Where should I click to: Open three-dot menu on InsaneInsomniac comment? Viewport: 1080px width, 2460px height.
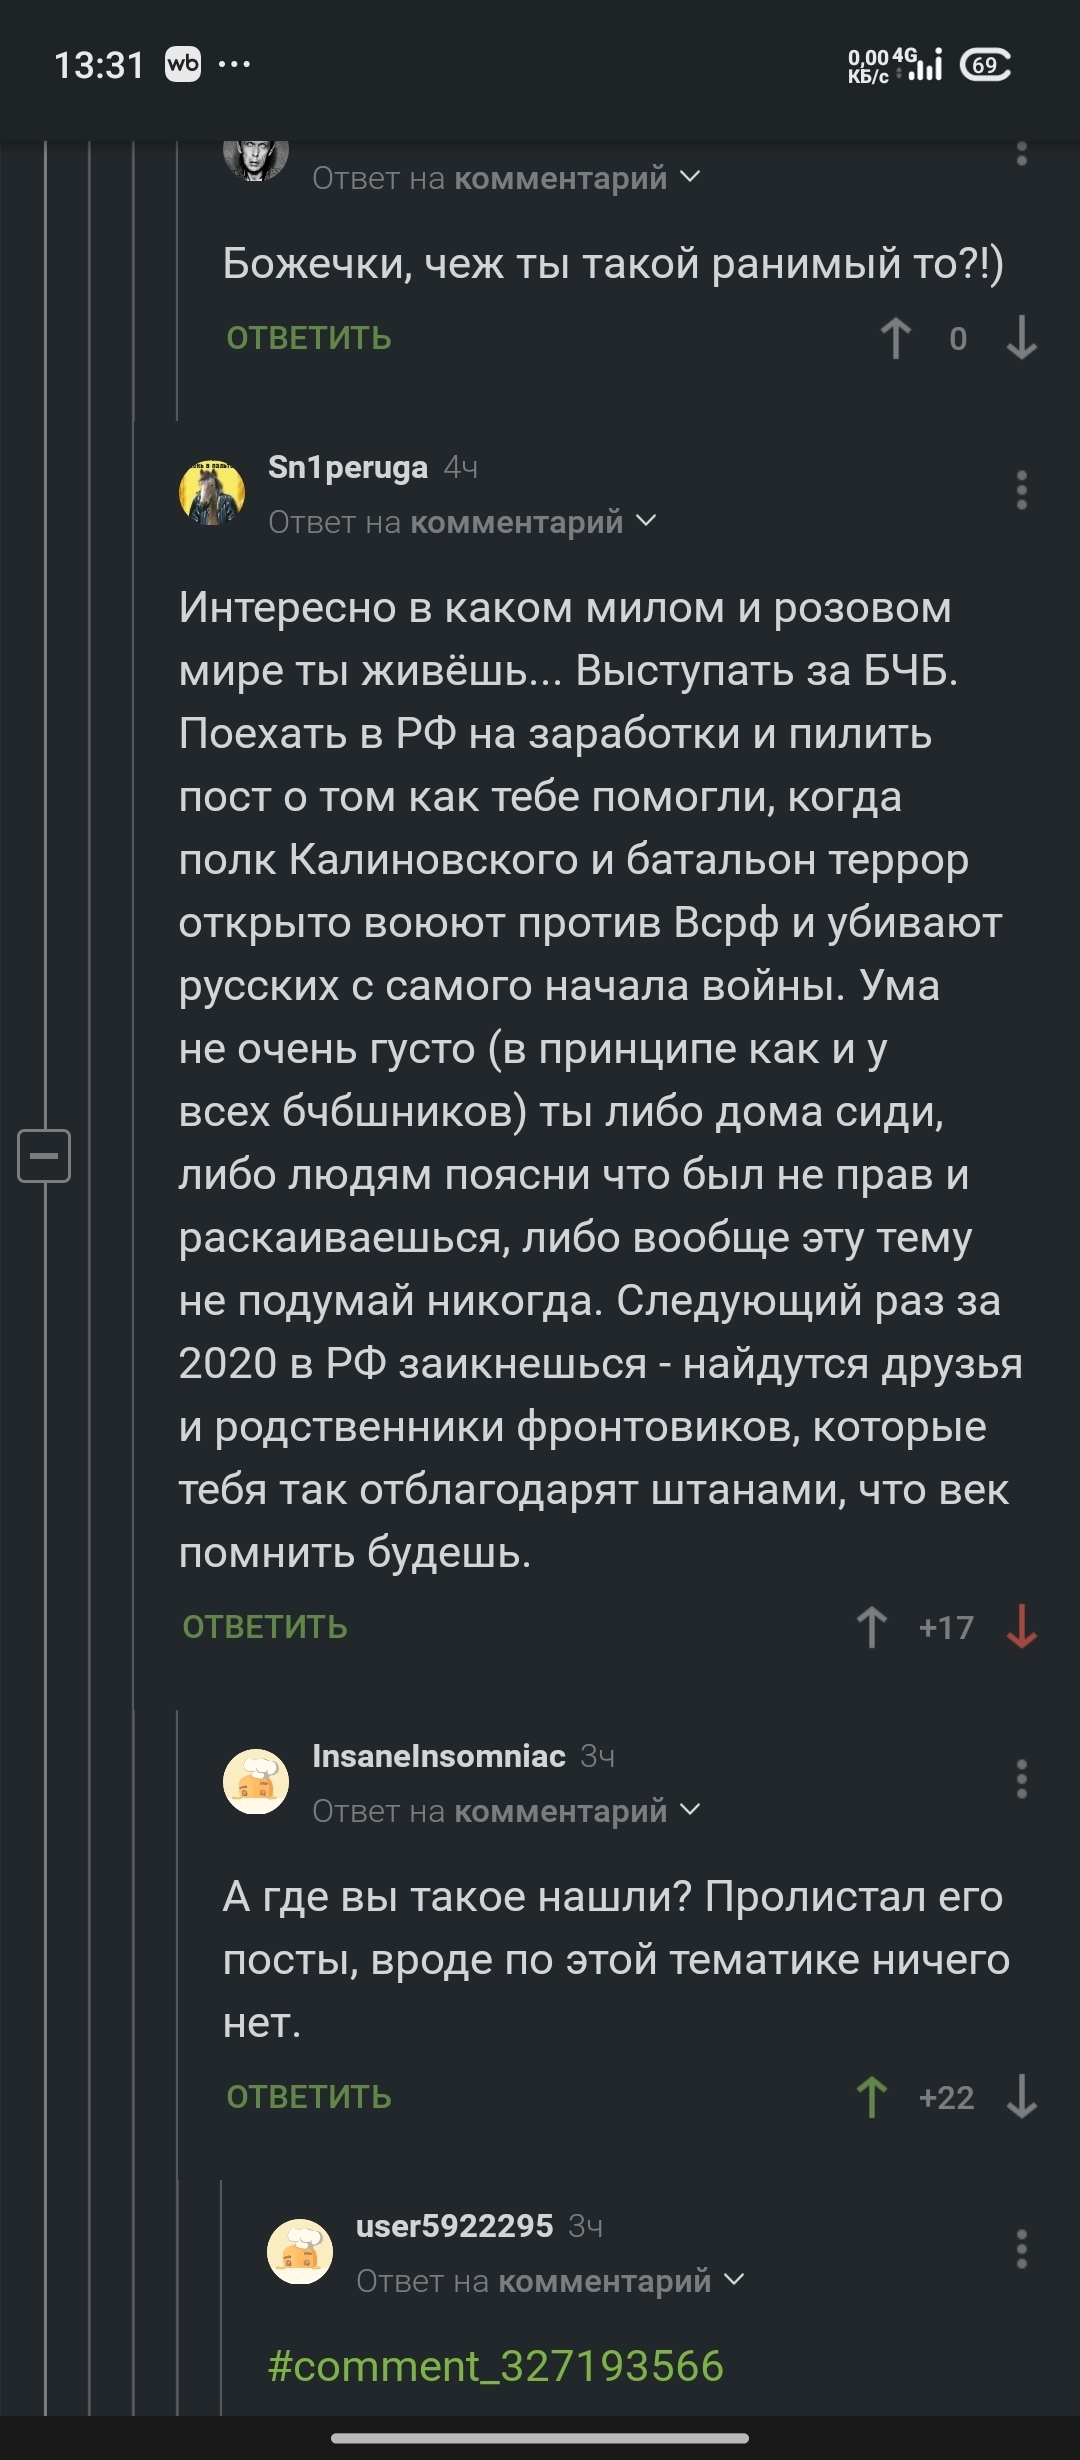click(1021, 1779)
